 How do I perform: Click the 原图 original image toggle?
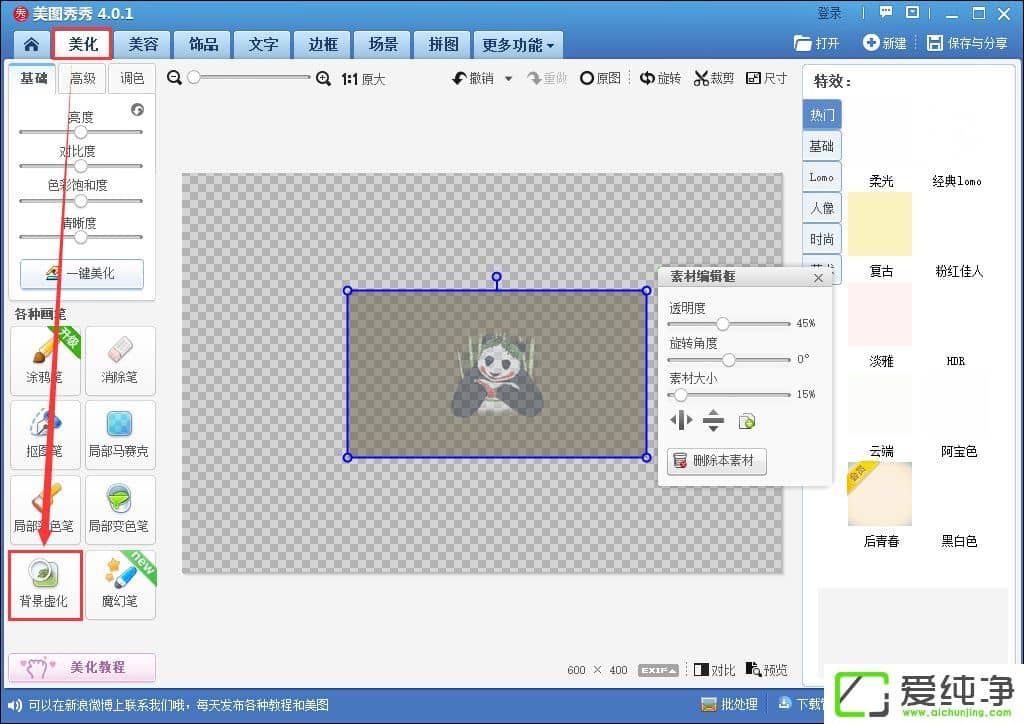pos(601,79)
